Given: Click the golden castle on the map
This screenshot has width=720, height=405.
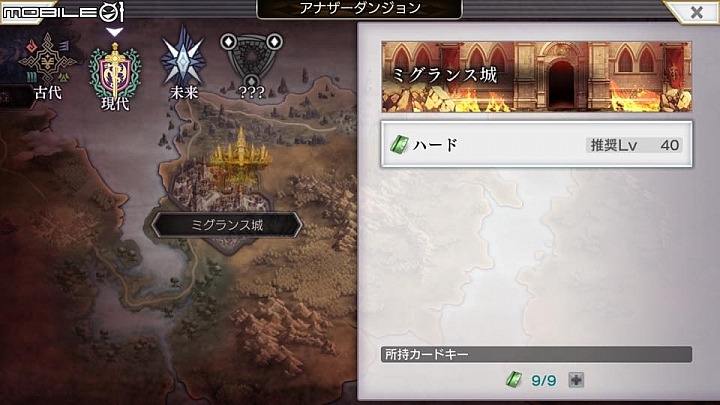Looking at the screenshot, I should click(x=240, y=152).
